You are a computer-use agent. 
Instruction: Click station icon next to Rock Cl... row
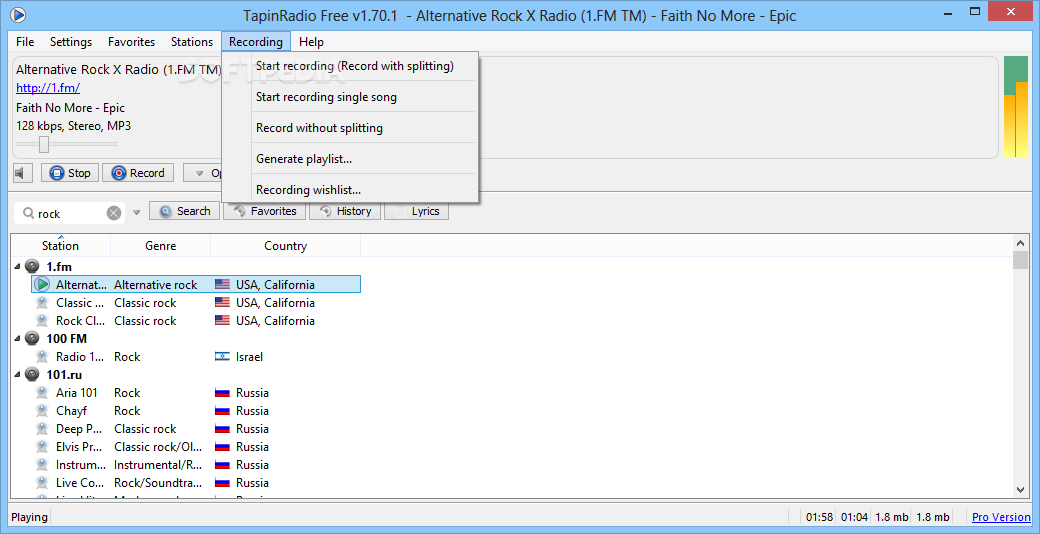tap(42, 320)
